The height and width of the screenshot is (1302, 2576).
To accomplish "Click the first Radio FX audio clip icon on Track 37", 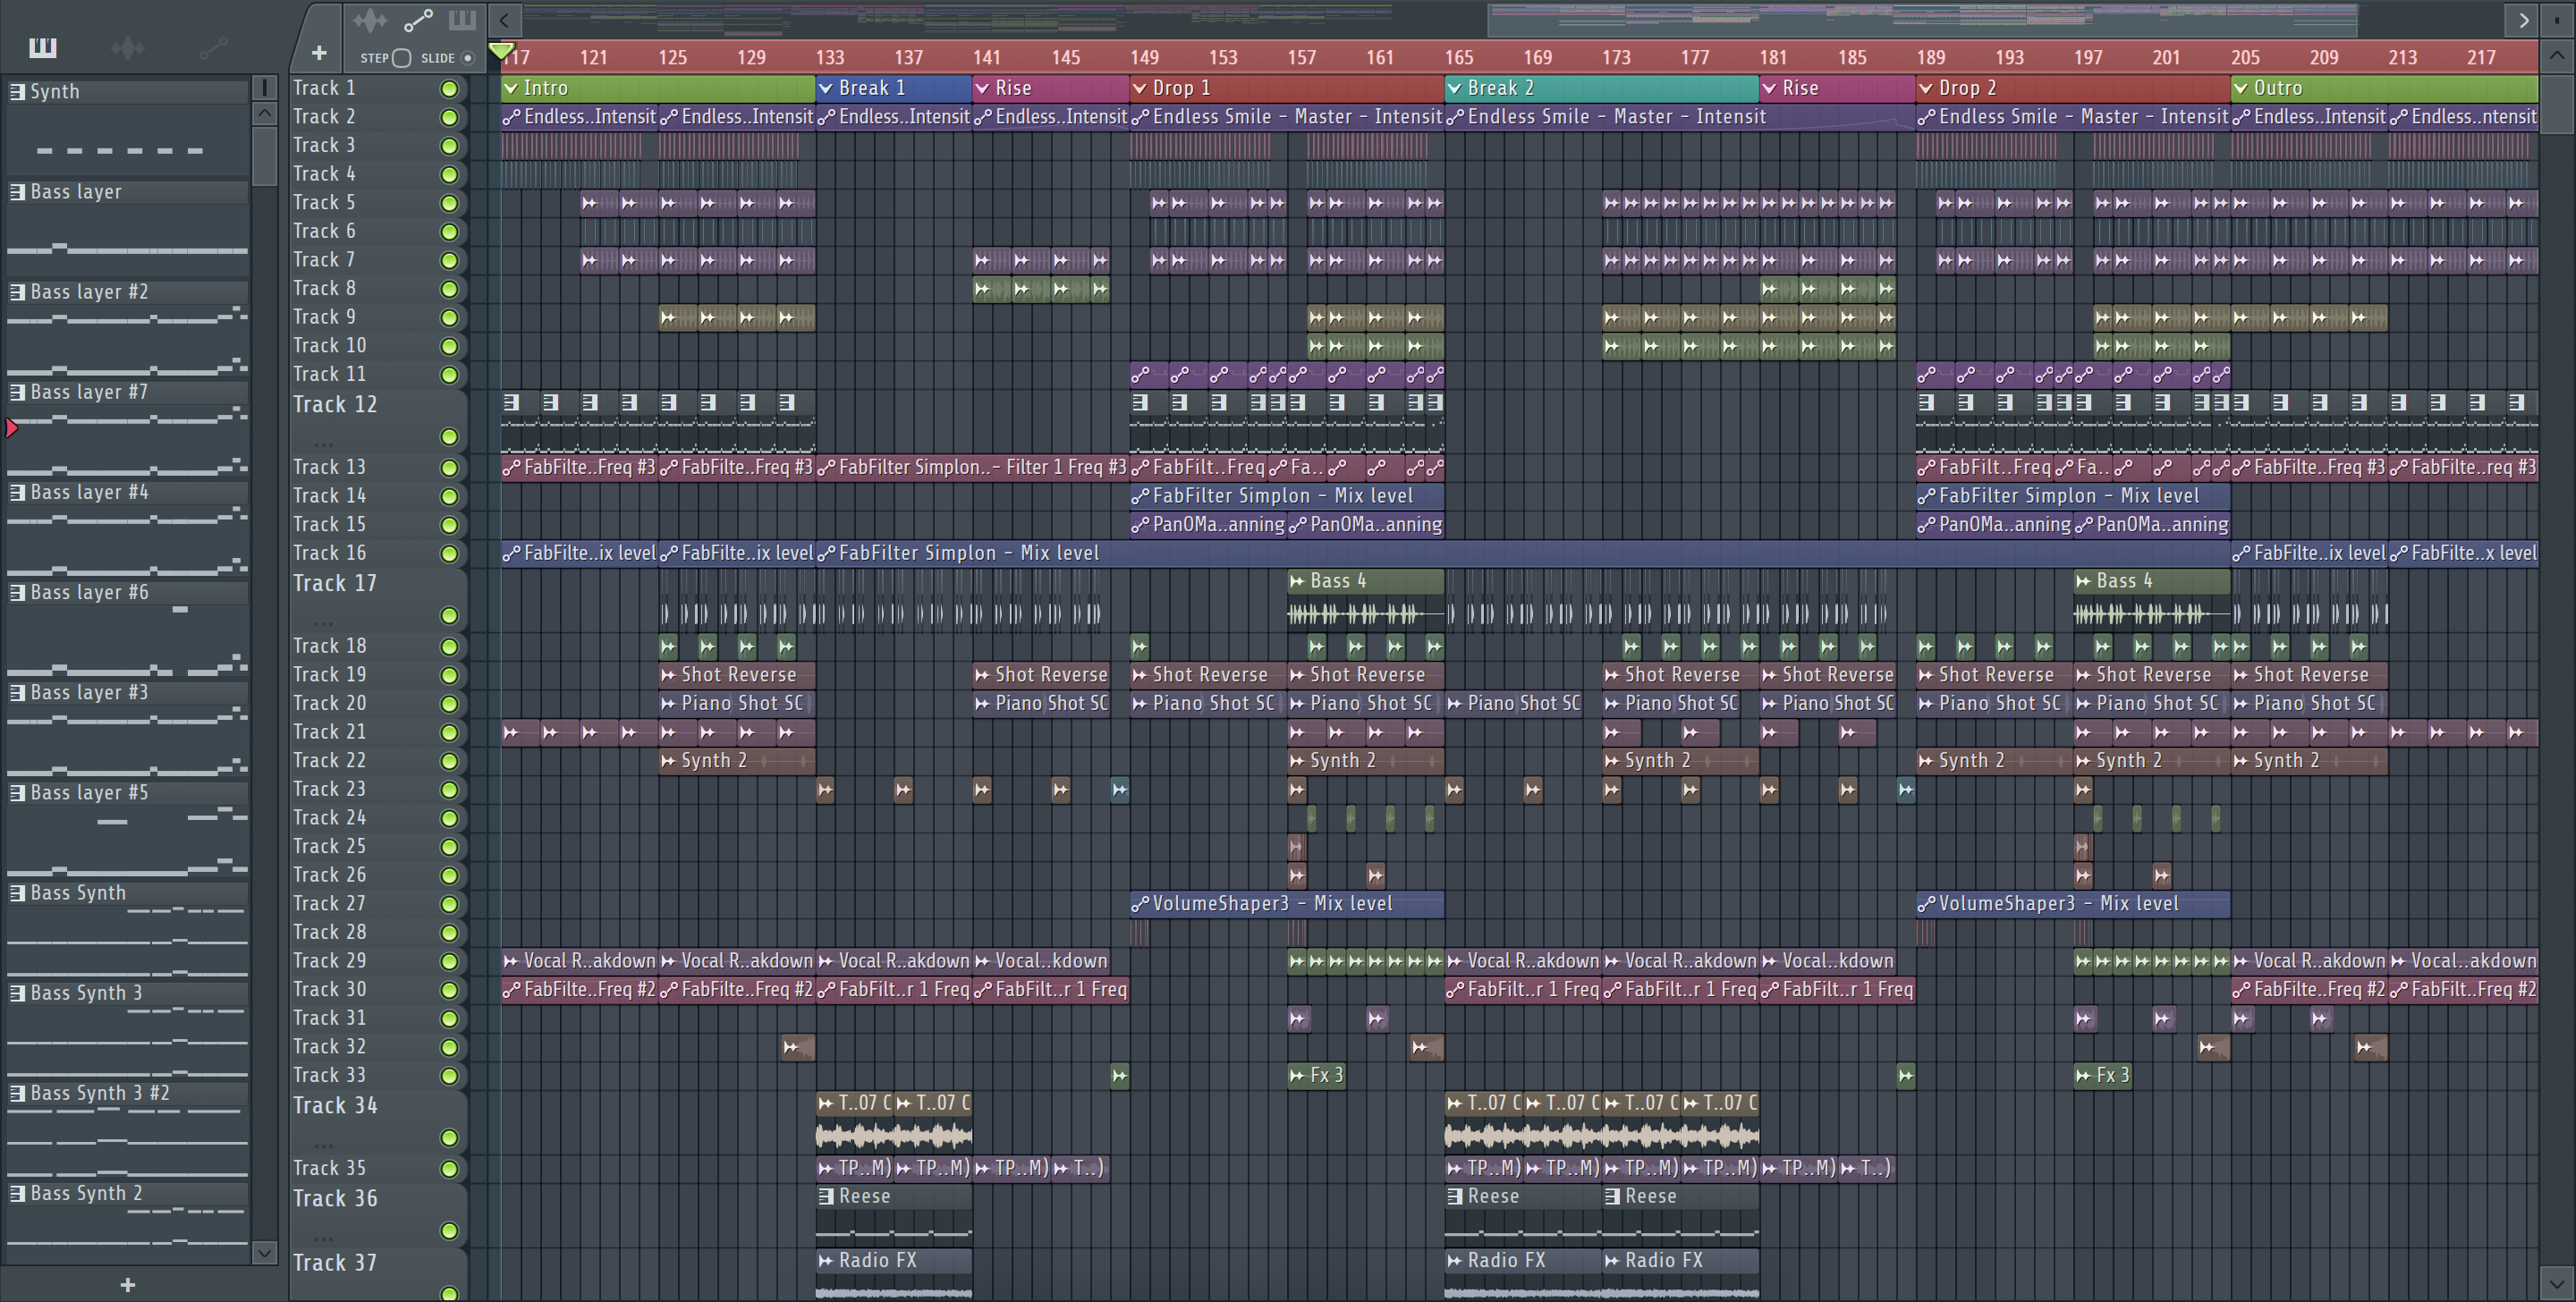I will [x=826, y=1261].
